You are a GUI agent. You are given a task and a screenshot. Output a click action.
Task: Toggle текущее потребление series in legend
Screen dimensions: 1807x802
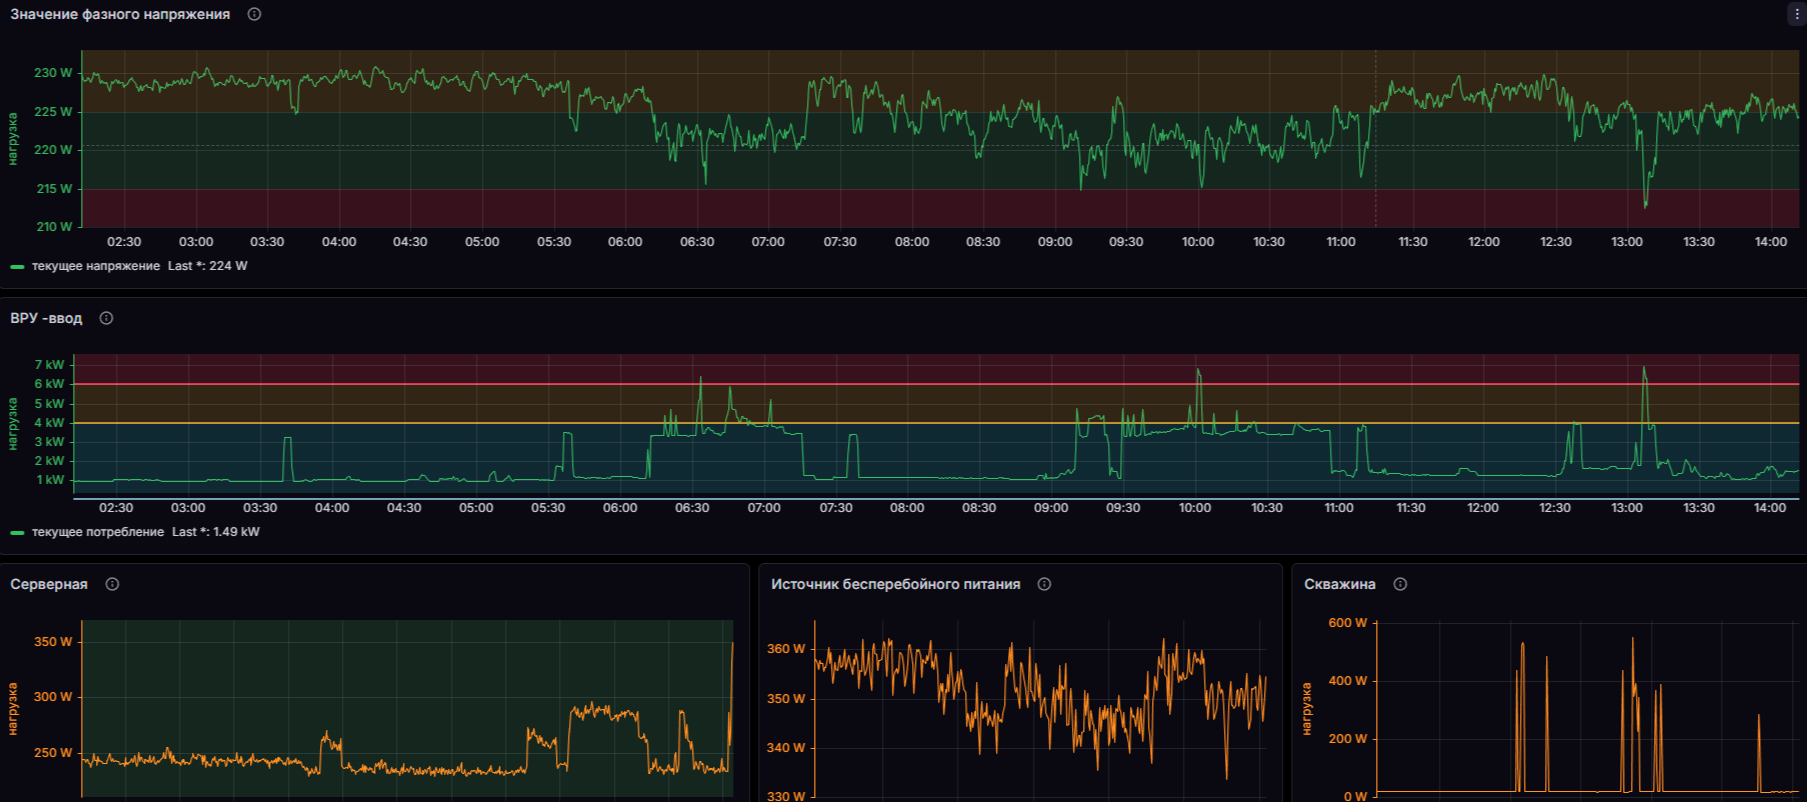click(97, 532)
